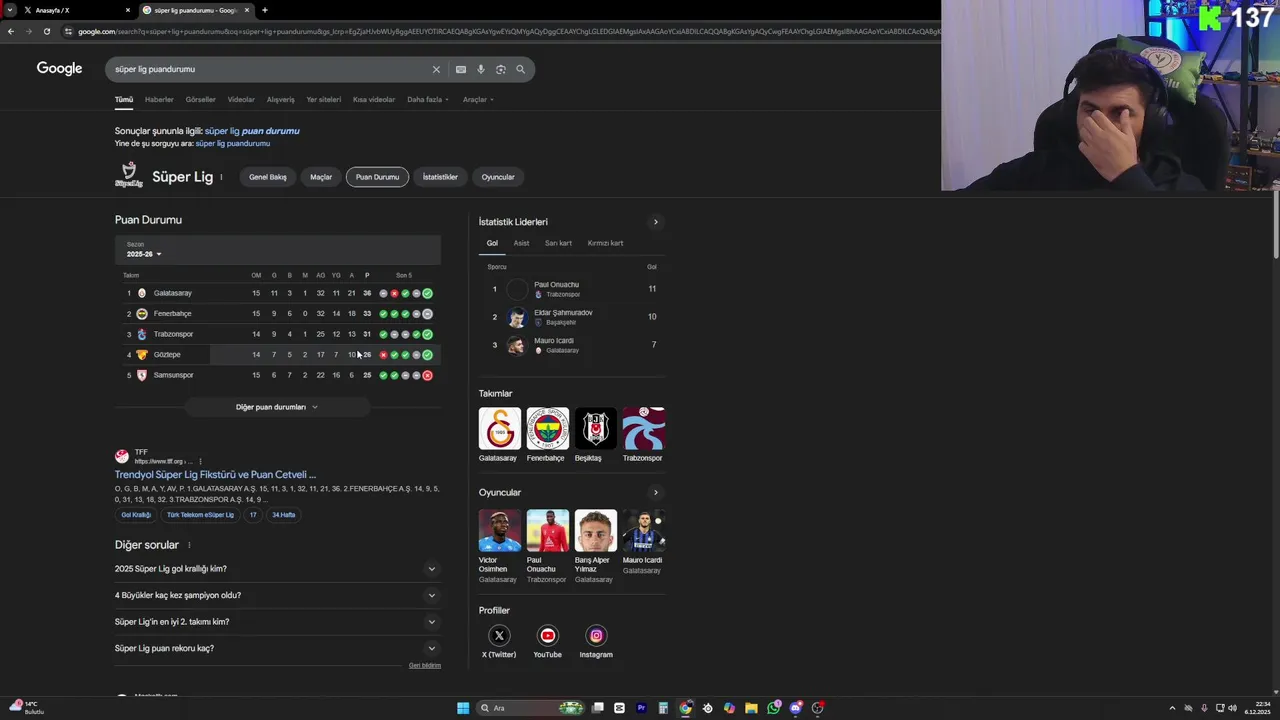1280x720 pixels.
Task: Select the Göztepe row in standings
Action: (277, 355)
